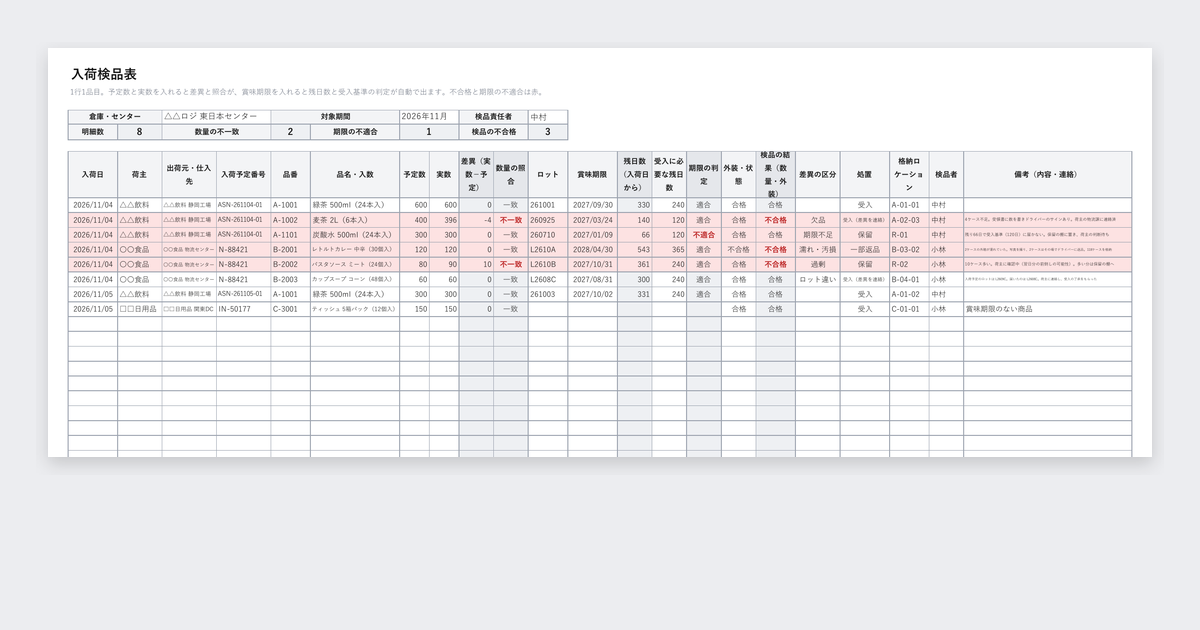The height and width of the screenshot is (630, 1200).
Task: Click the difference cell showing -4
Action: tap(476, 220)
